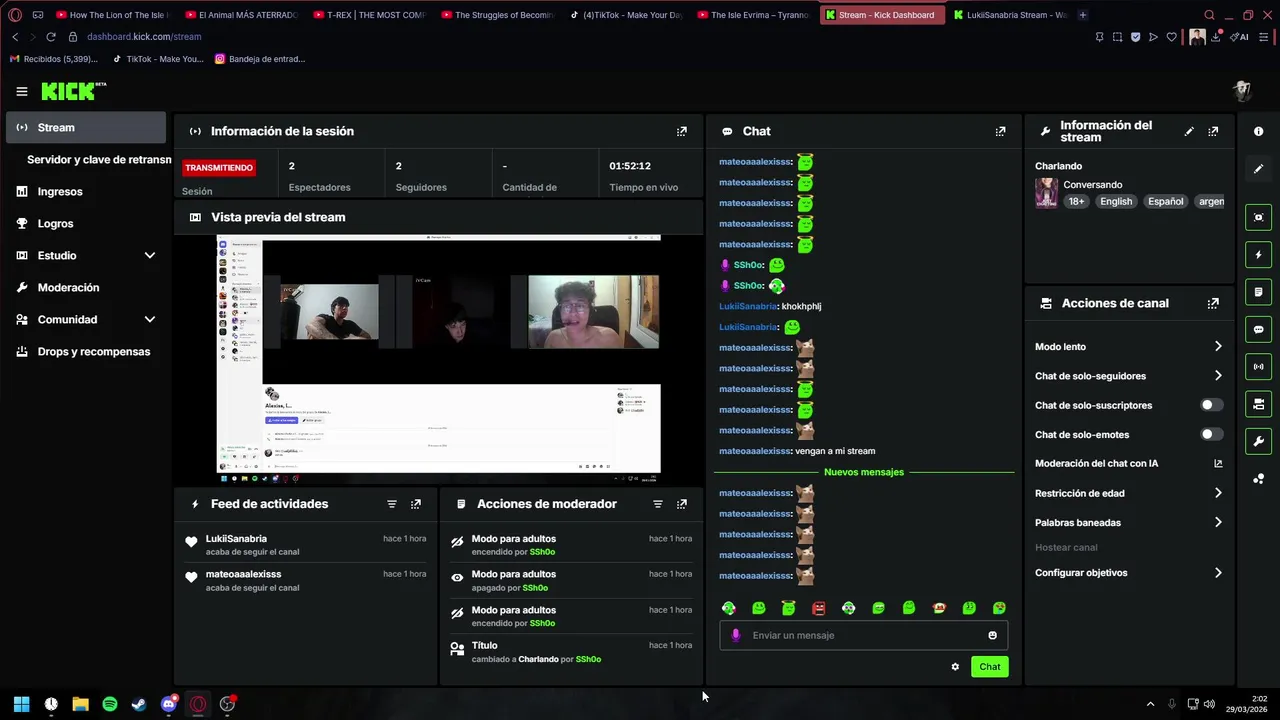Open Discord from the taskbar
1280x720 pixels.
point(169,704)
